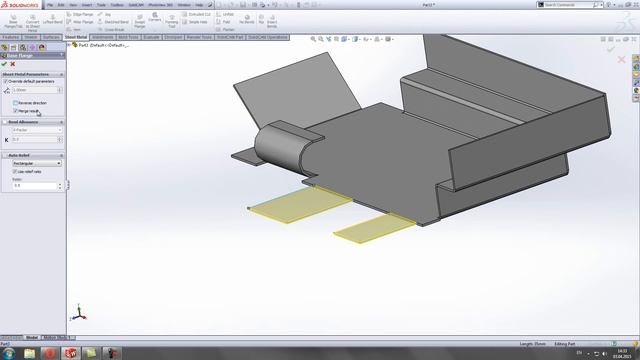This screenshot has width=640, height=360.
Task: Open the Corners tool
Action: pyautogui.click(x=155, y=17)
